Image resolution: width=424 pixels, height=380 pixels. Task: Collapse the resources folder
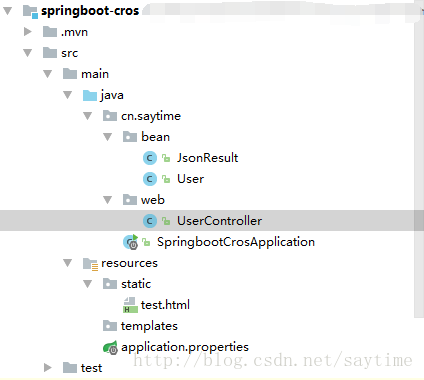click(68, 263)
